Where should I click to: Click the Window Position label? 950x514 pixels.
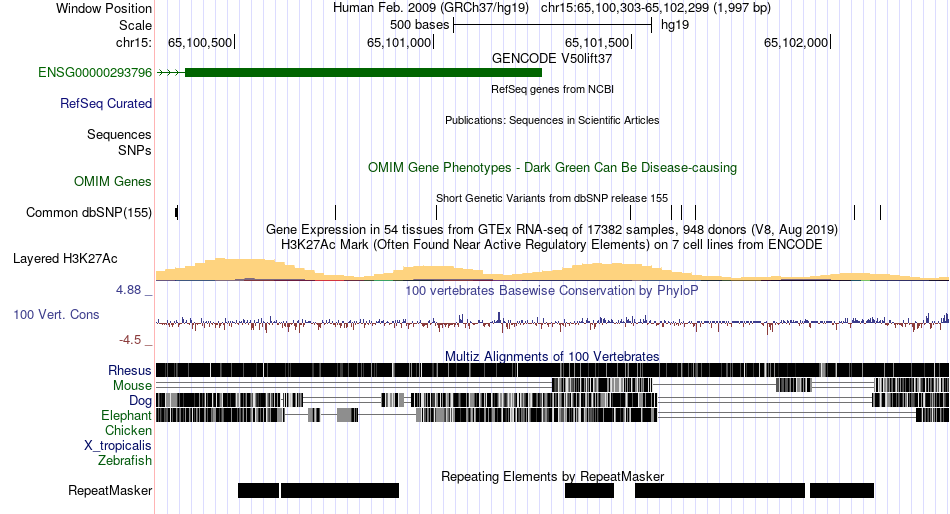[104, 8]
